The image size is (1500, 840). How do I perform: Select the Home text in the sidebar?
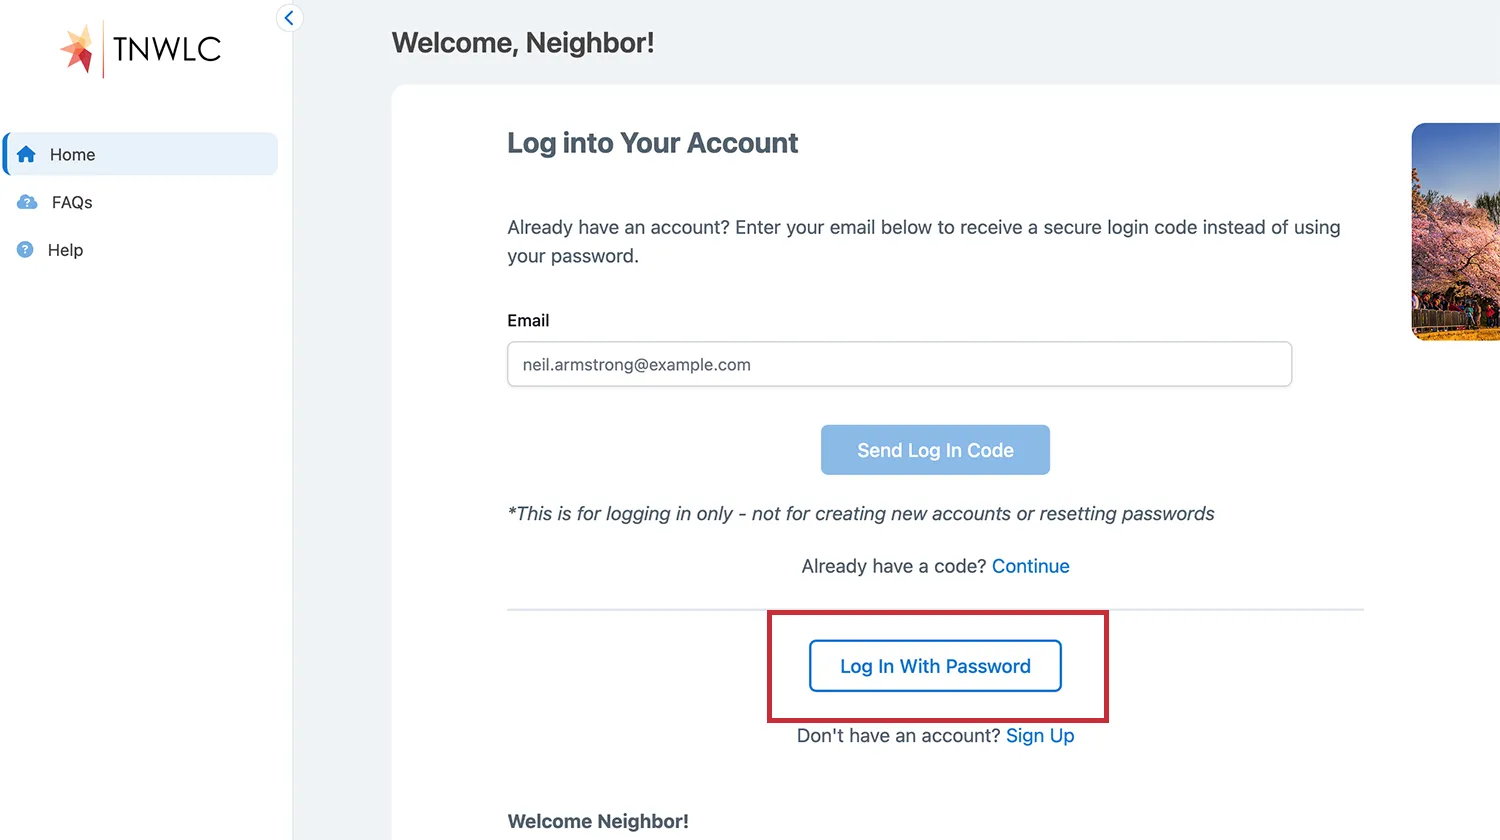[72, 155]
